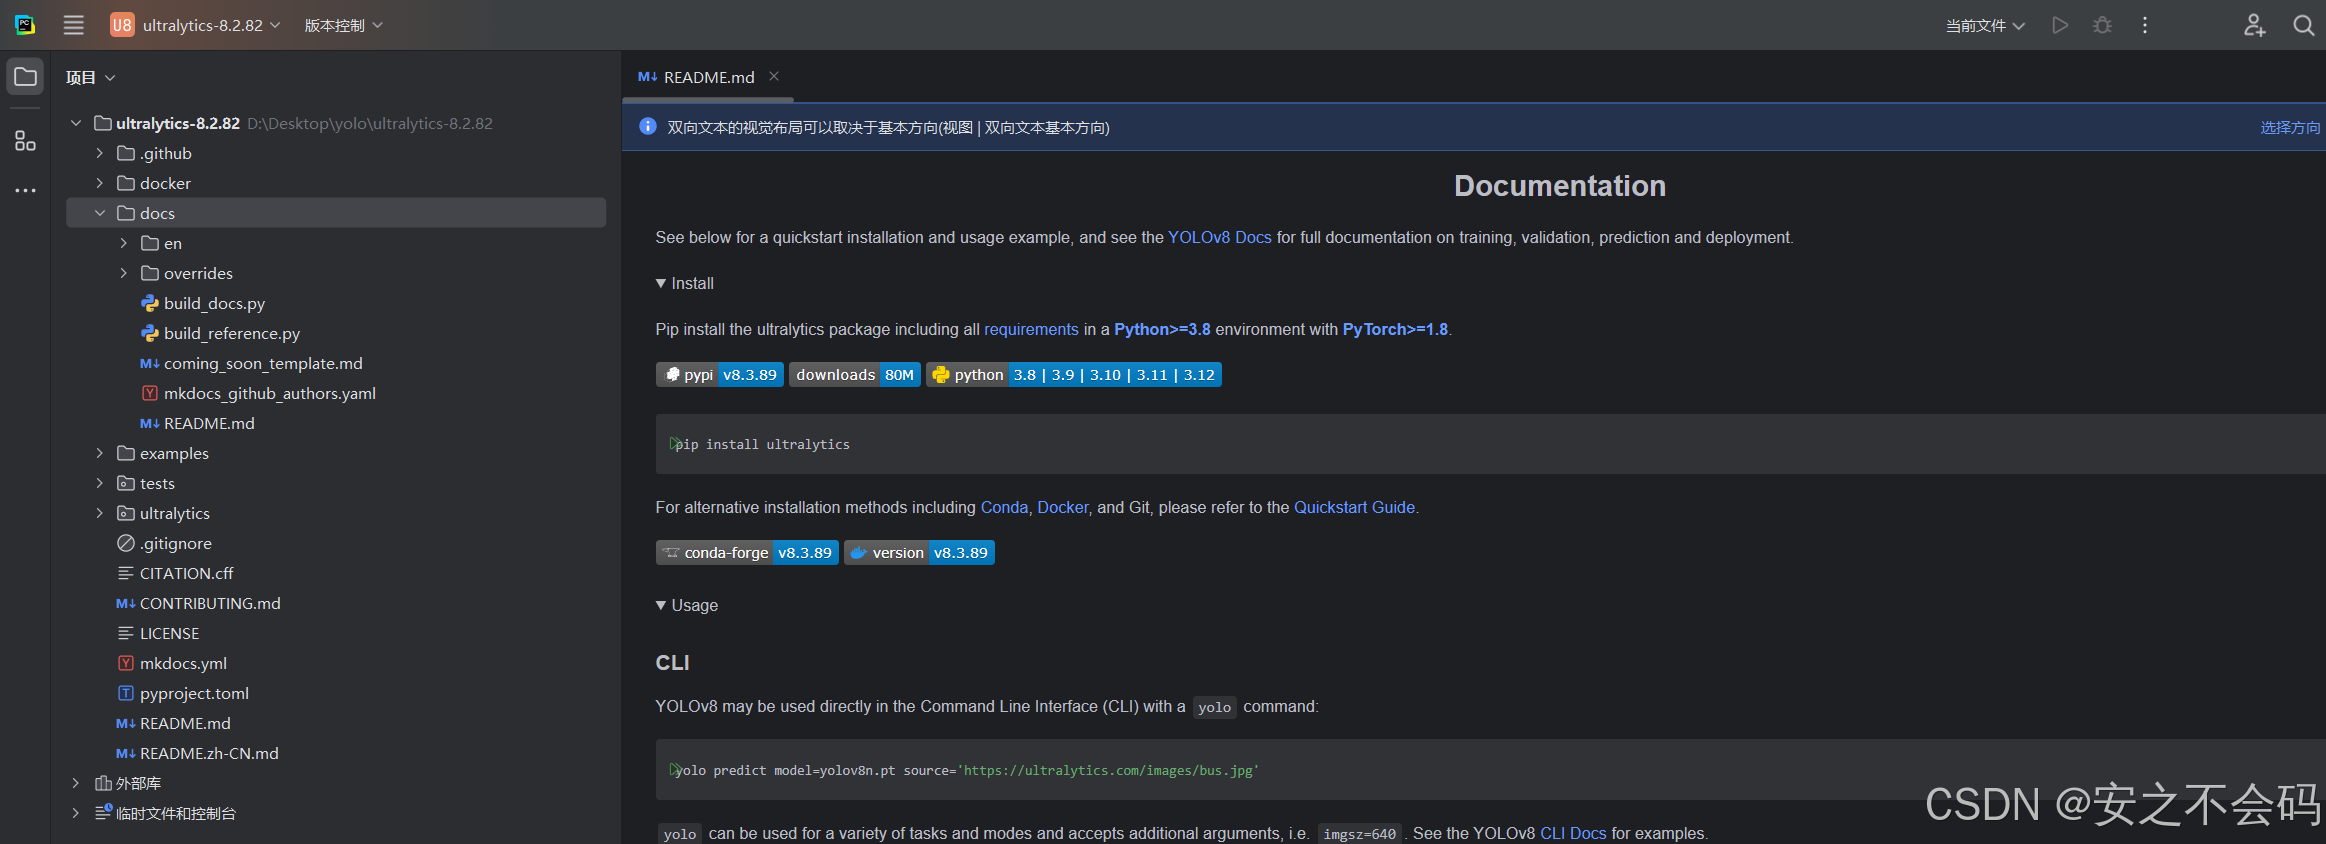Switch to the README.md editor tab
The width and height of the screenshot is (2326, 844).
[x=709, y=77]
